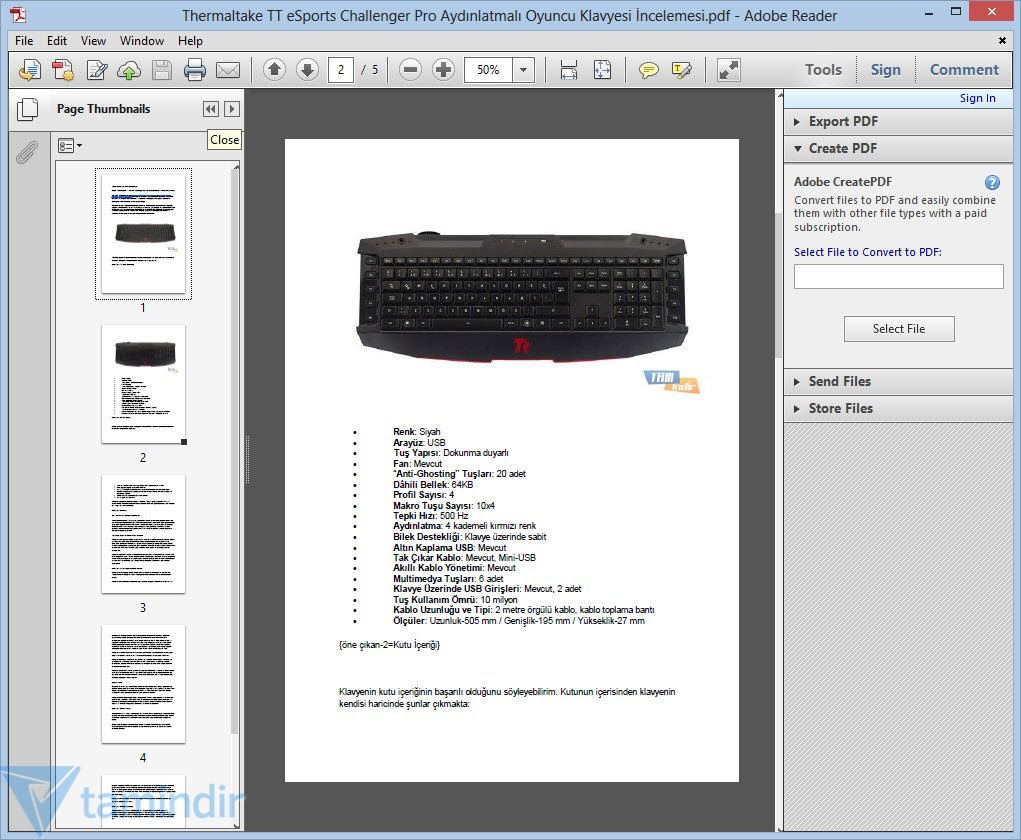Select page 4 thumbnail
1021x840 pixels.
tap(143, 684)
